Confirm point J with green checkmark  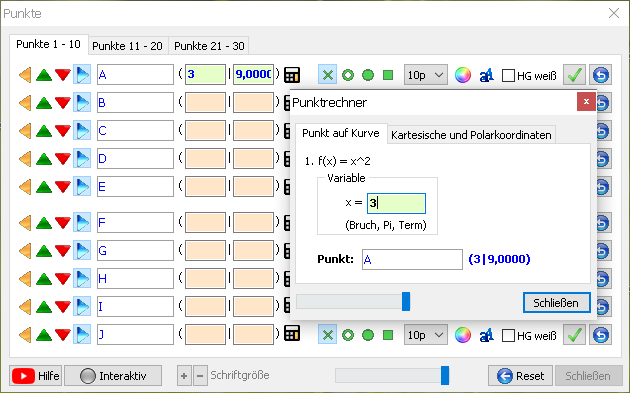(x=575, y=335)
